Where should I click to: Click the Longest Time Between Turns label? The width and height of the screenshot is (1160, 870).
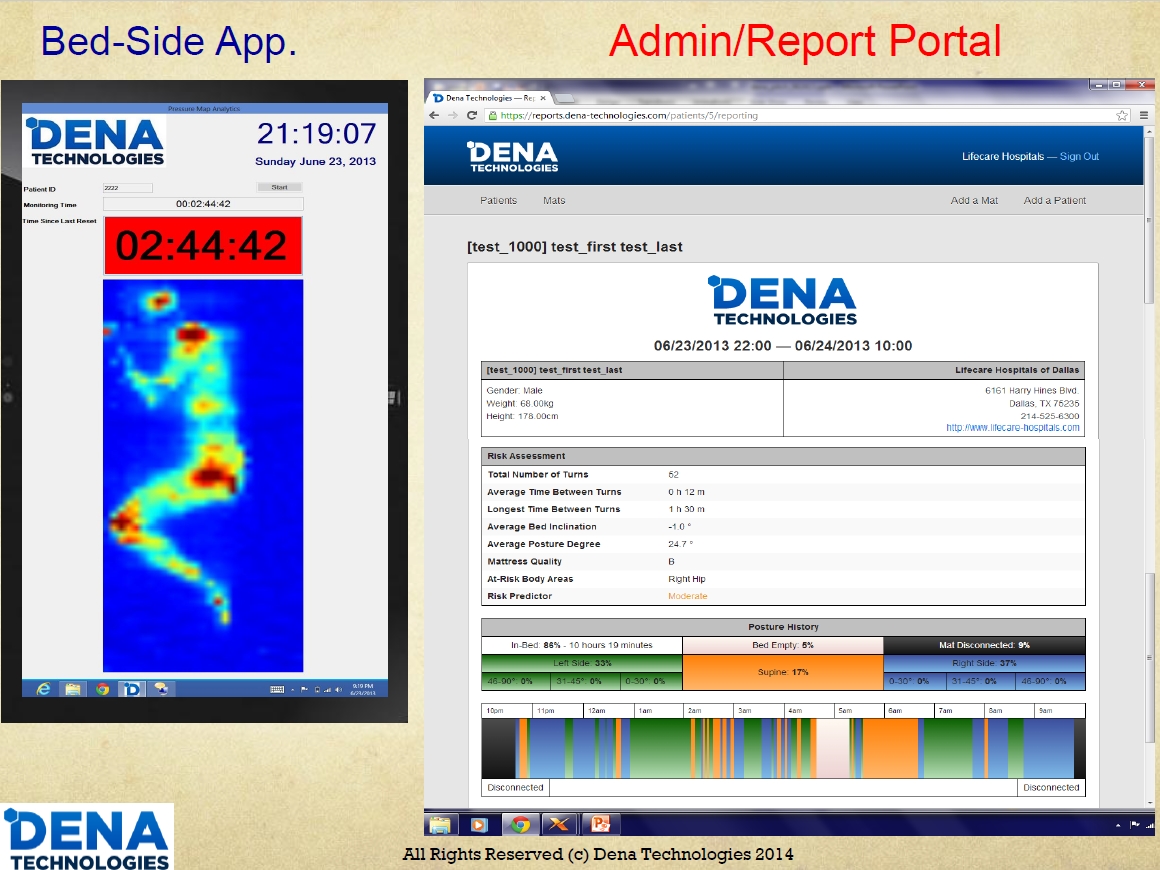(x=553, y=510)
